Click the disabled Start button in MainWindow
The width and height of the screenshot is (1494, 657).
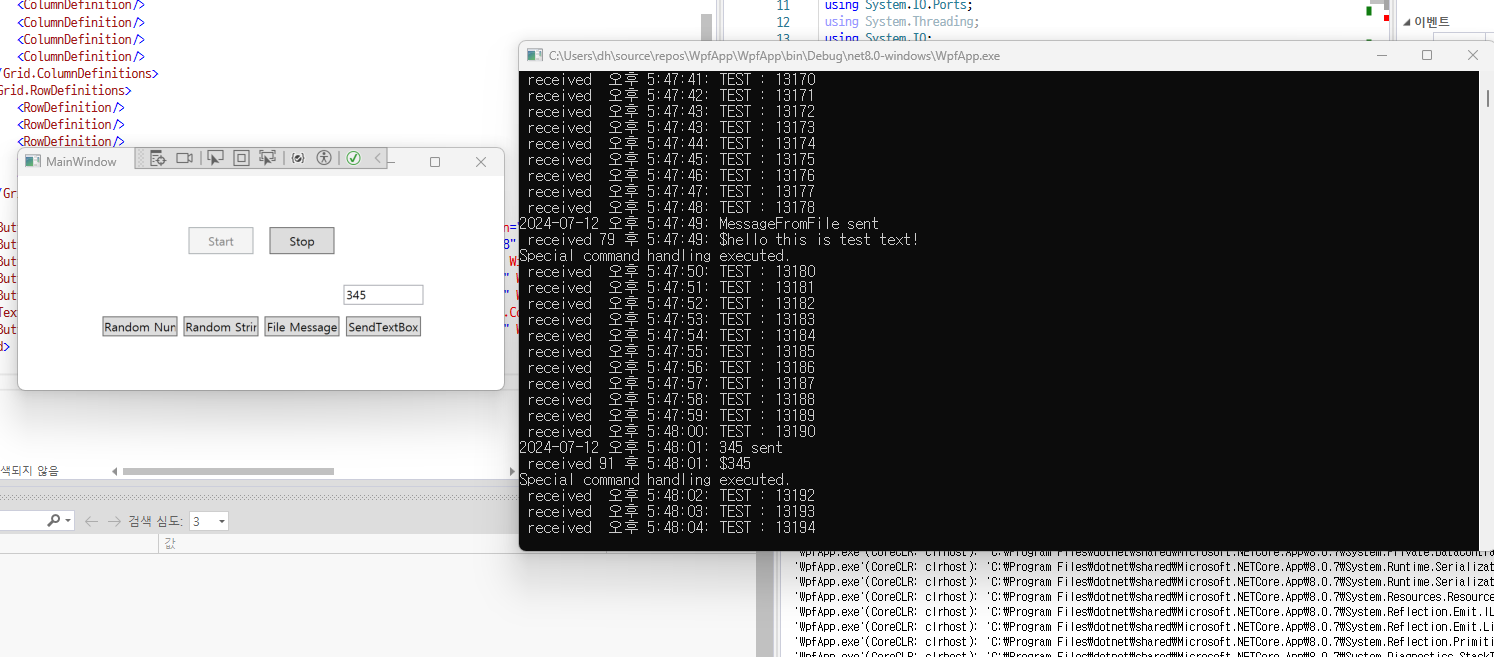(221, 241)
